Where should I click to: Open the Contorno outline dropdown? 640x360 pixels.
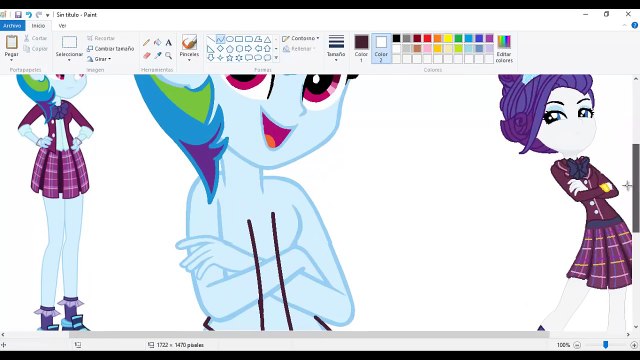[x=301, y=38]
